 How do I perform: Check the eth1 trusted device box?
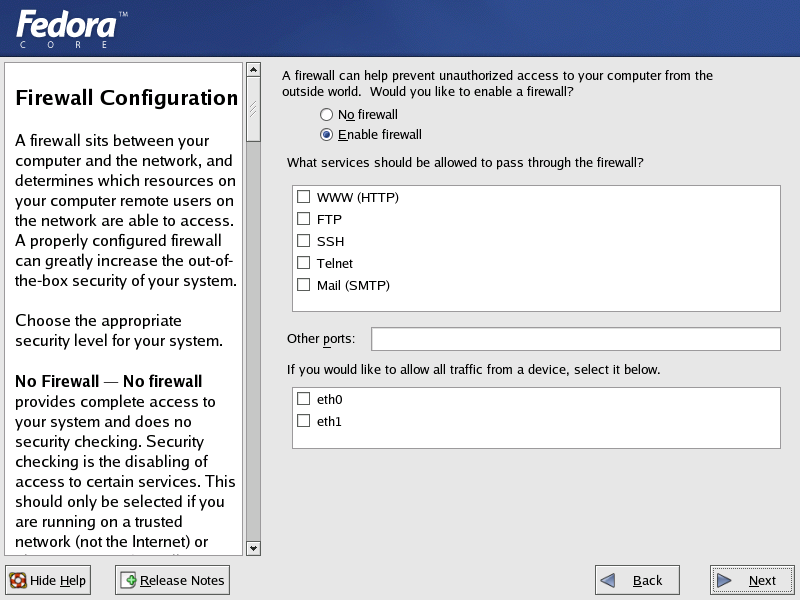click(304, 421)
